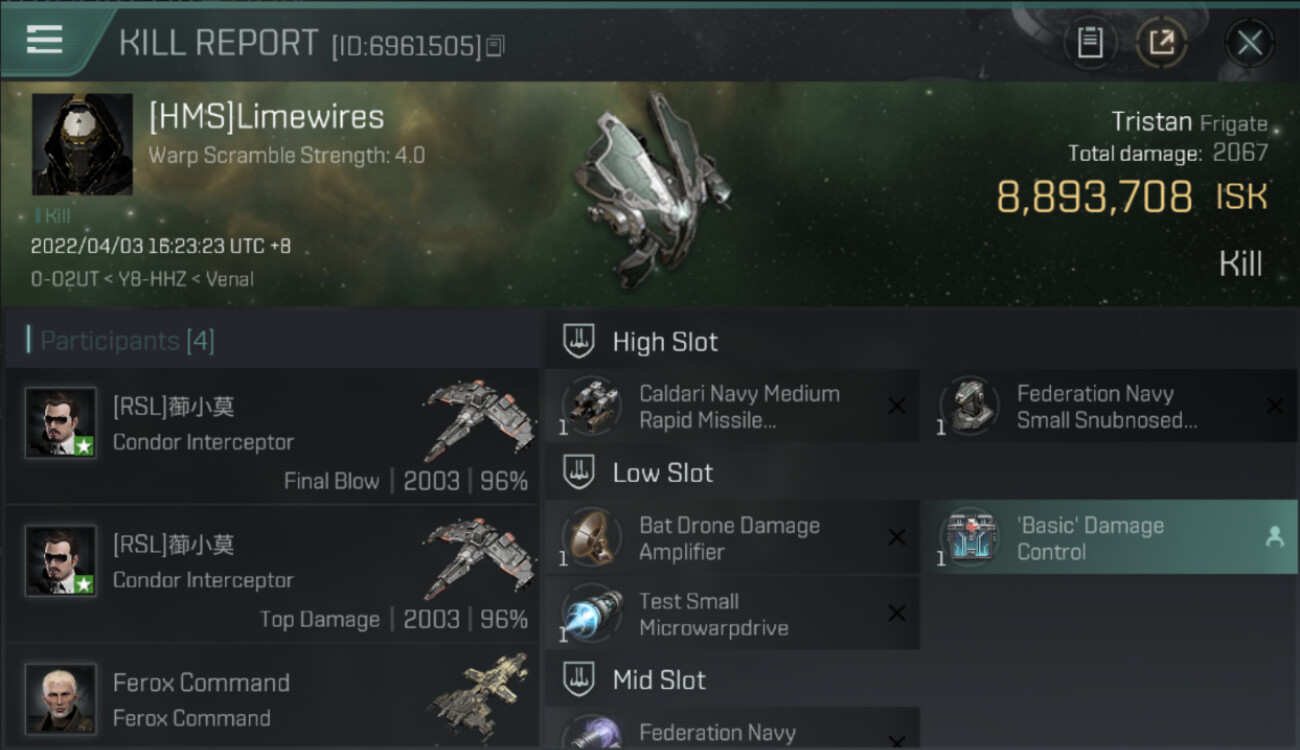
Task: Open the Participants [4] tab
Action: (x=127, y=341)
